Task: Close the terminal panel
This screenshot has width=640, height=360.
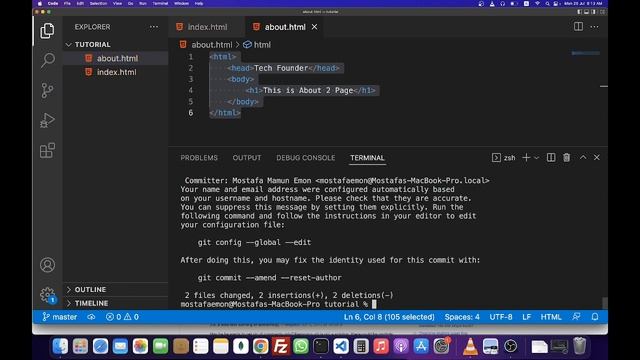Action: point(597,158)
